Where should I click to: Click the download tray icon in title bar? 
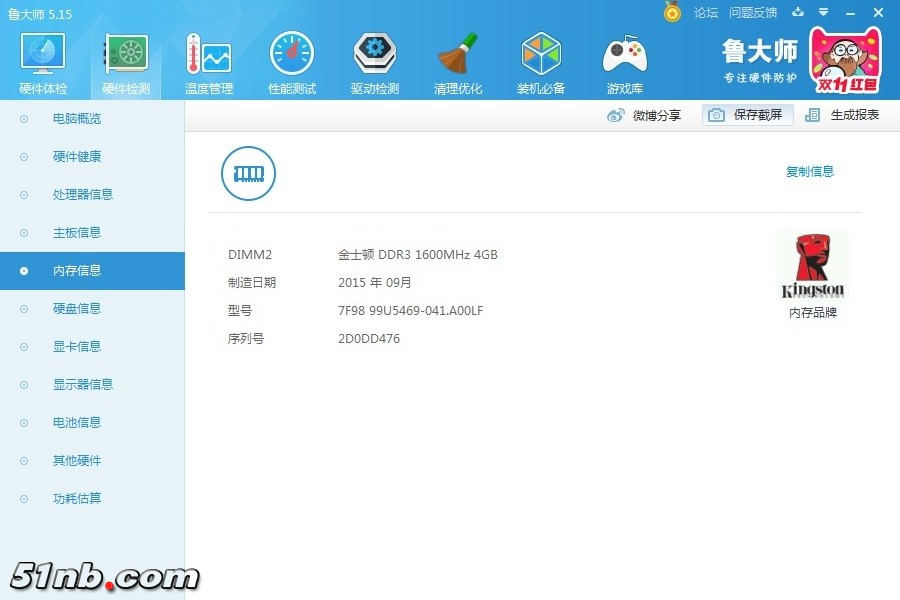point(798,13)
